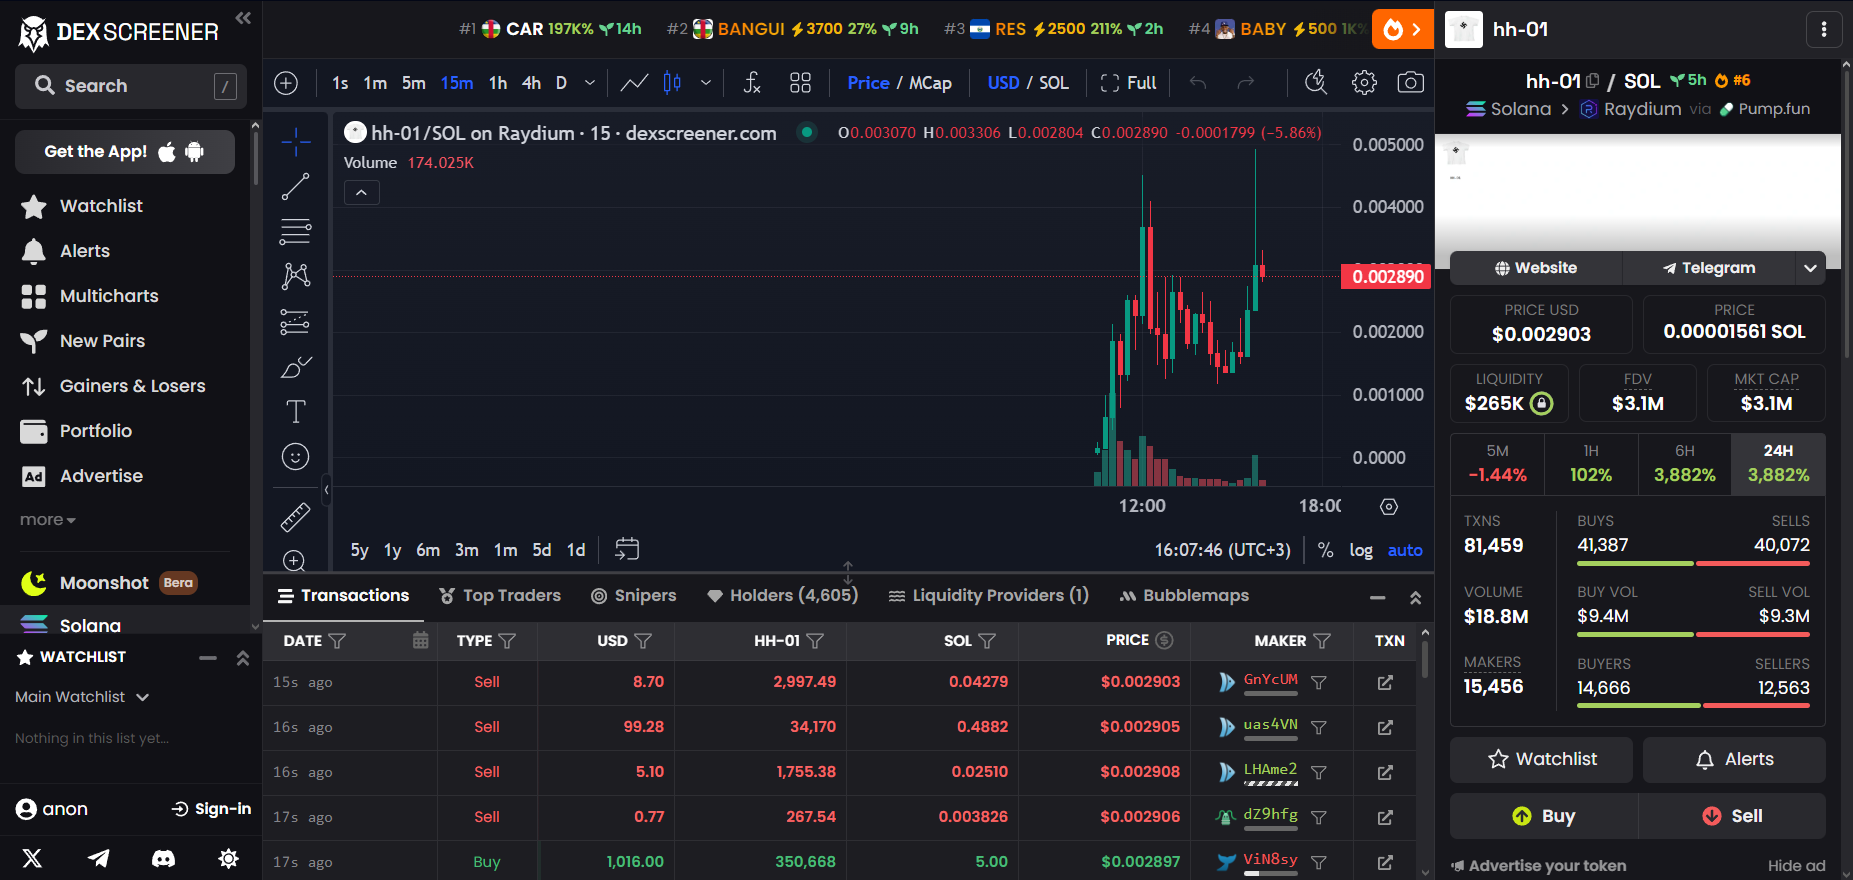
Task: Expand more links beside Telegram
Action: [1810, 268]
